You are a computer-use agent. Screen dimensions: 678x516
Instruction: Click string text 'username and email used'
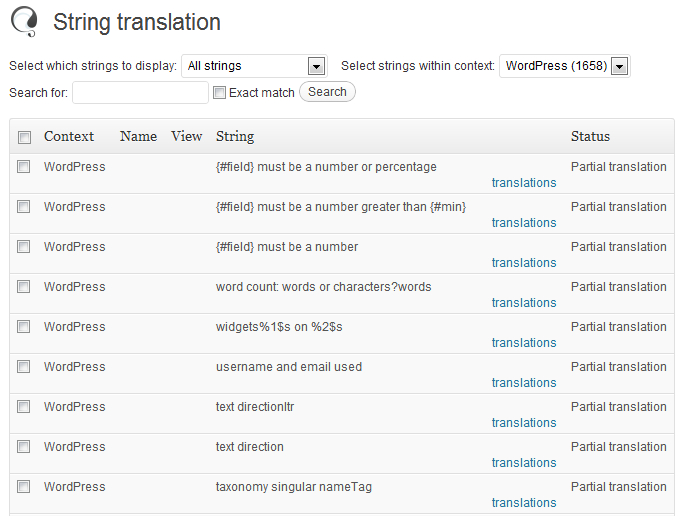pyautogui.click(x=289, y=367)
